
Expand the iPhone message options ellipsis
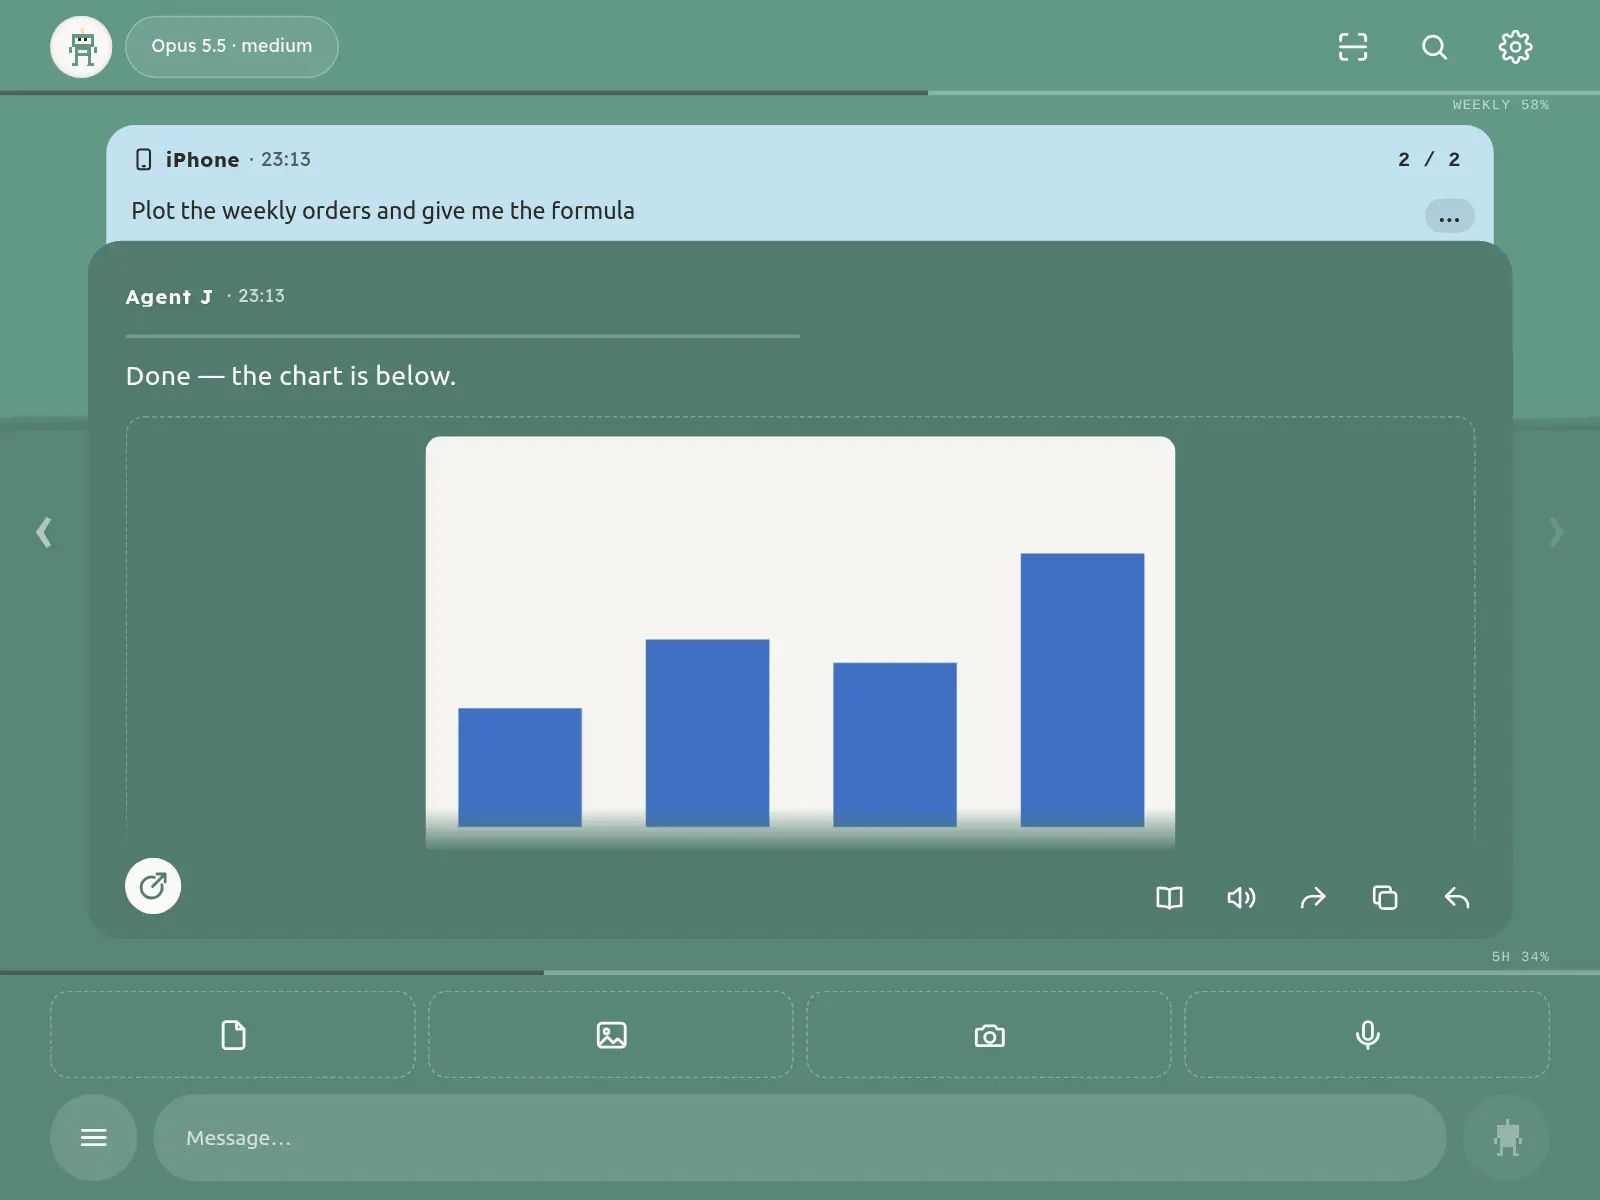[1449, 217]
